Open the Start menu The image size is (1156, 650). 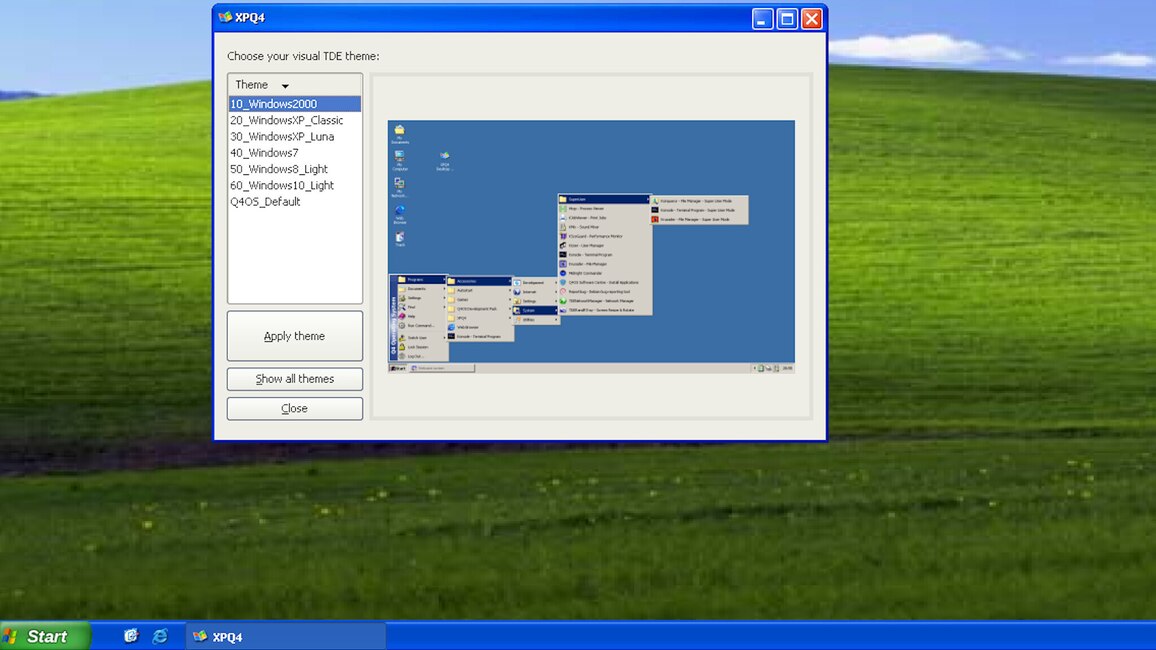click(x=45, y=636)
